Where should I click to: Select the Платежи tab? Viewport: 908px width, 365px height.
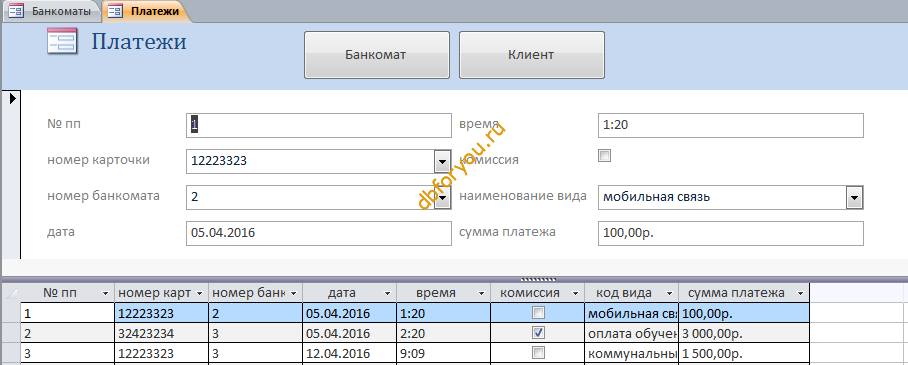(x=147, y=11)
